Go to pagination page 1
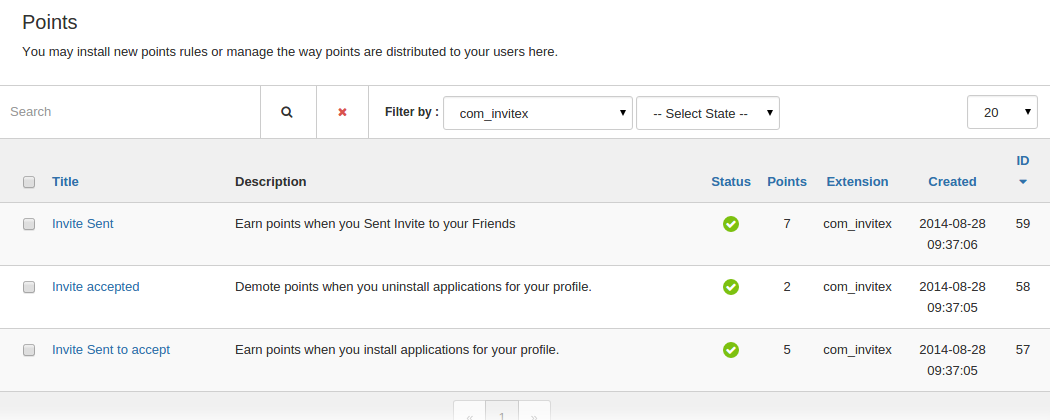Screen dimensions: 1050x420 tap(502, 412)
